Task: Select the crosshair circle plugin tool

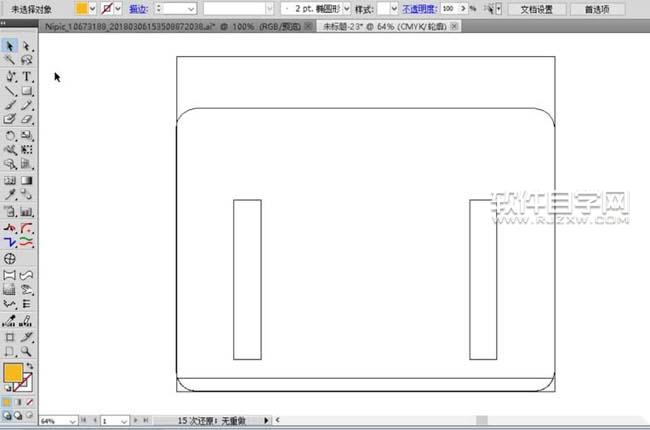Action: pyautogui.click(x=10, y=259)
